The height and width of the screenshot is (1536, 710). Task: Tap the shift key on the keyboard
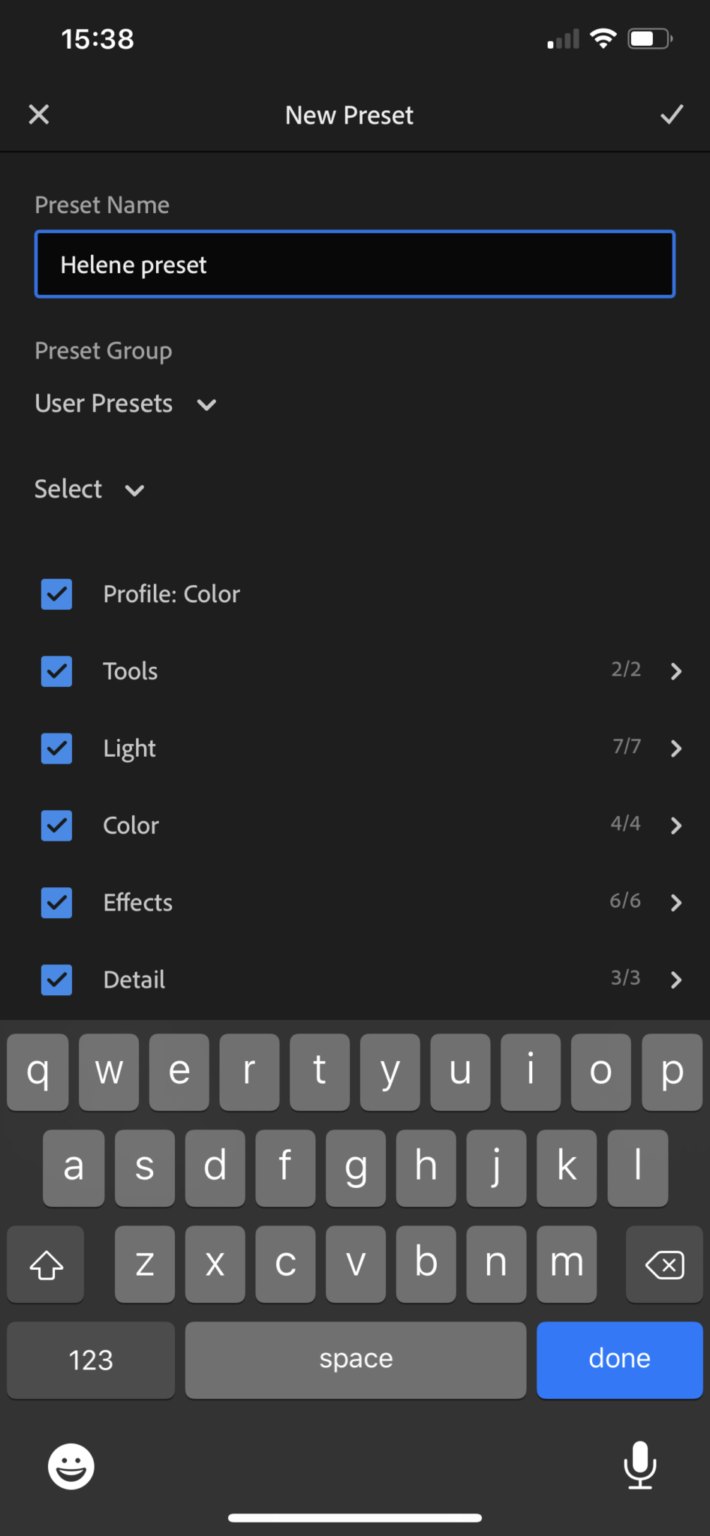(x=45, y=1264)
